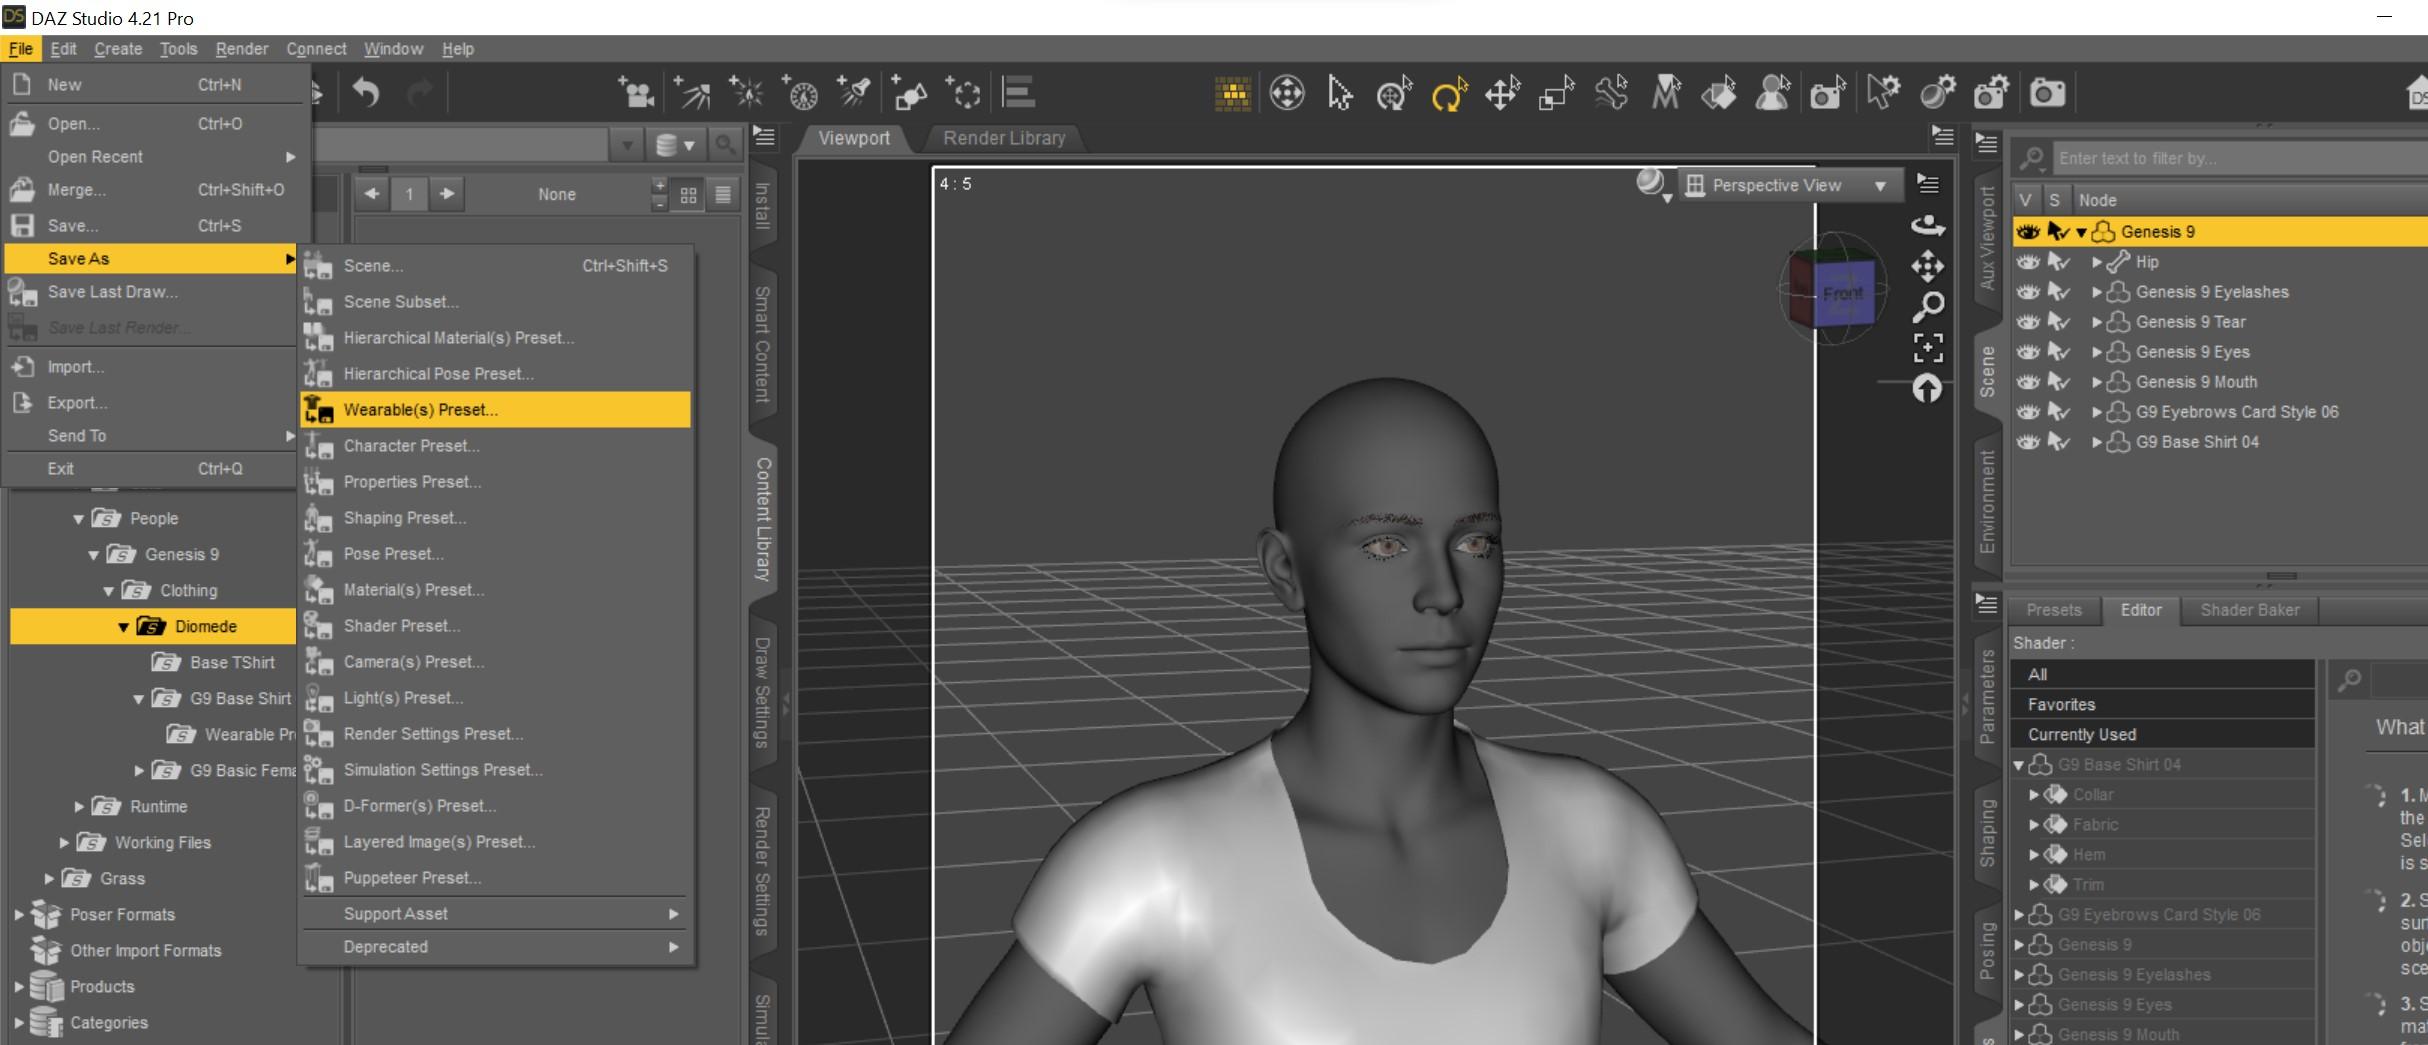Image resolution: width=2428 pixels, height=1045 pixels.
Task: Select the Translate tool with four arrows
Action: tap(1502, 94)
